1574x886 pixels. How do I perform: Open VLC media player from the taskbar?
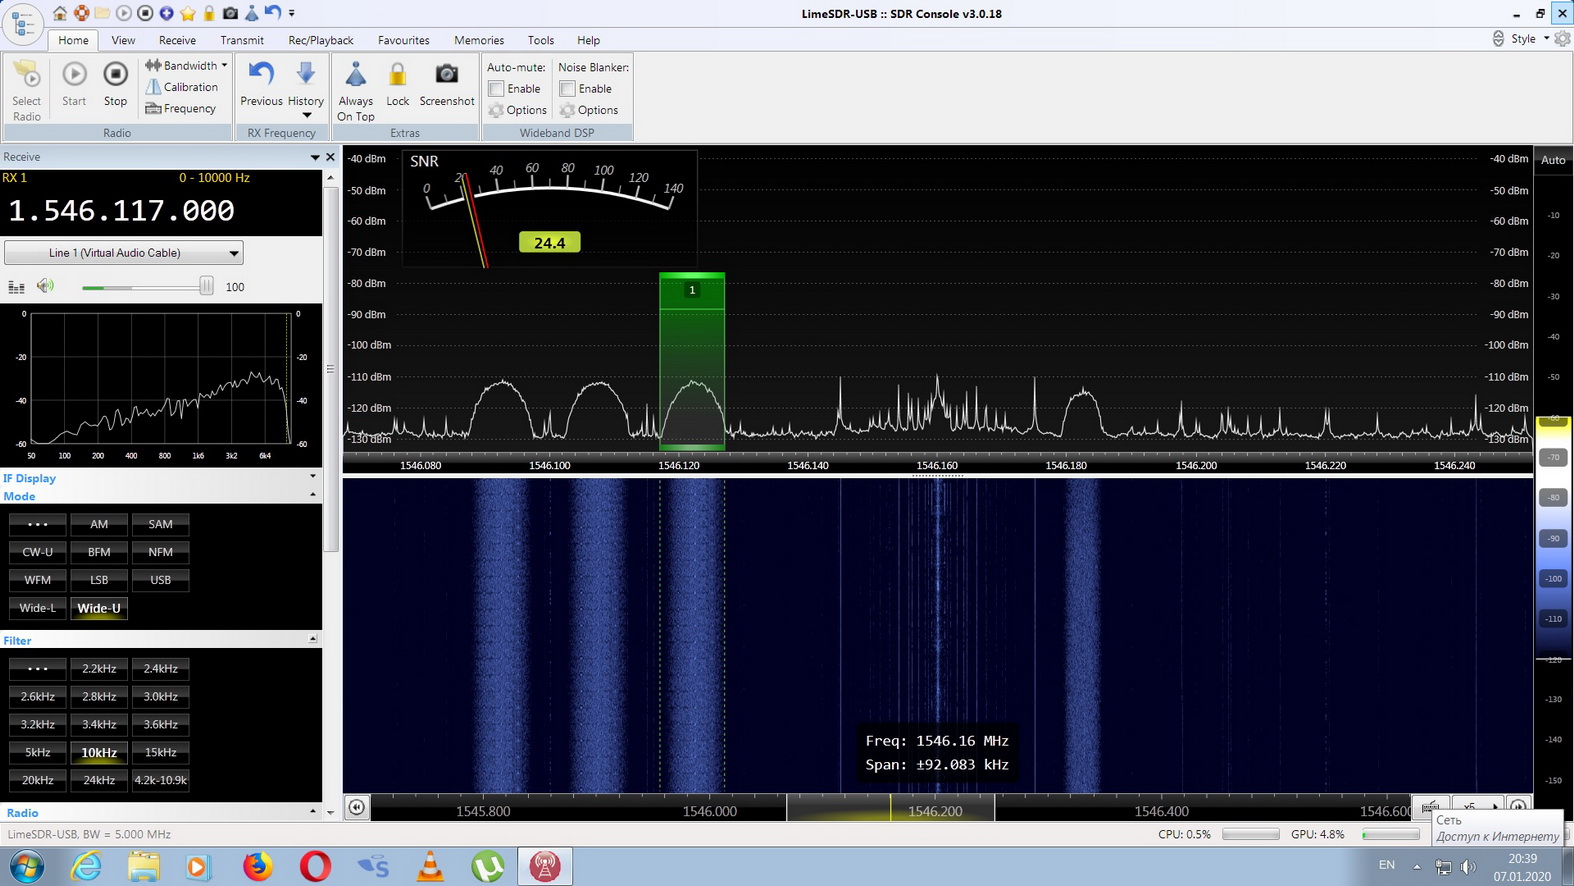(x=430, y=866)
